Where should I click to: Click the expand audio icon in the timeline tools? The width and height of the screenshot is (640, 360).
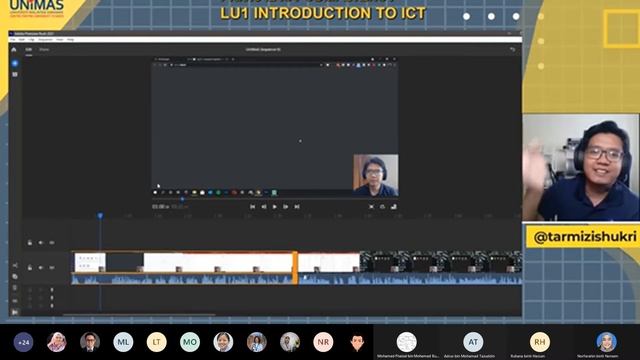tap(15, 301)
